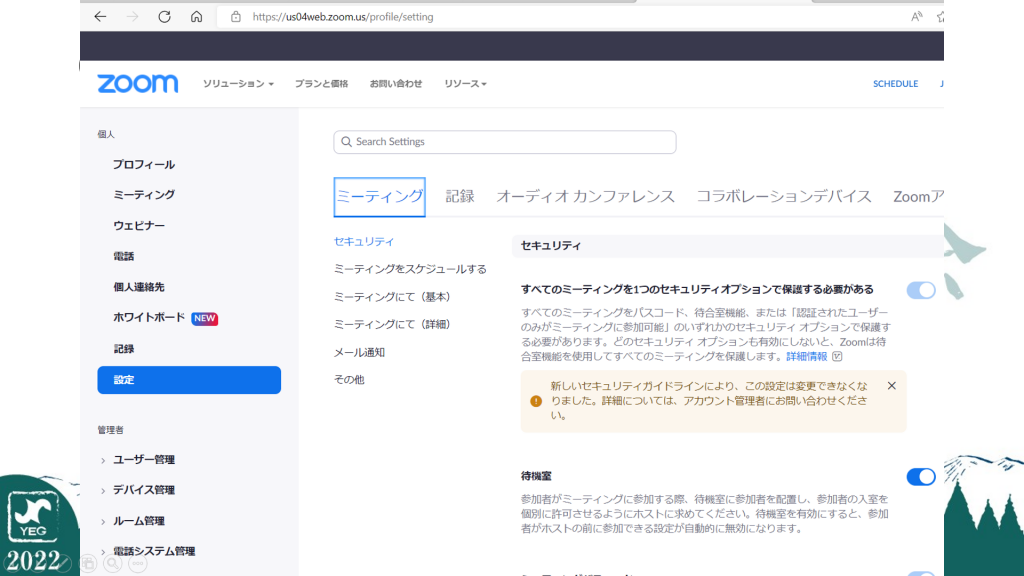Switch to the 記録 settings tab
1024x576 pixels.
tap(460, 197)
